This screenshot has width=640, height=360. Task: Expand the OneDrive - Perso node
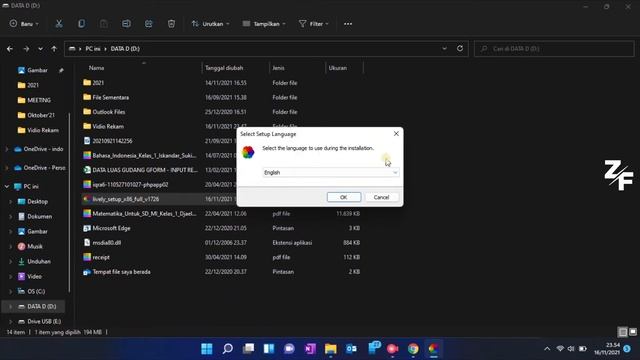point(7,168)
